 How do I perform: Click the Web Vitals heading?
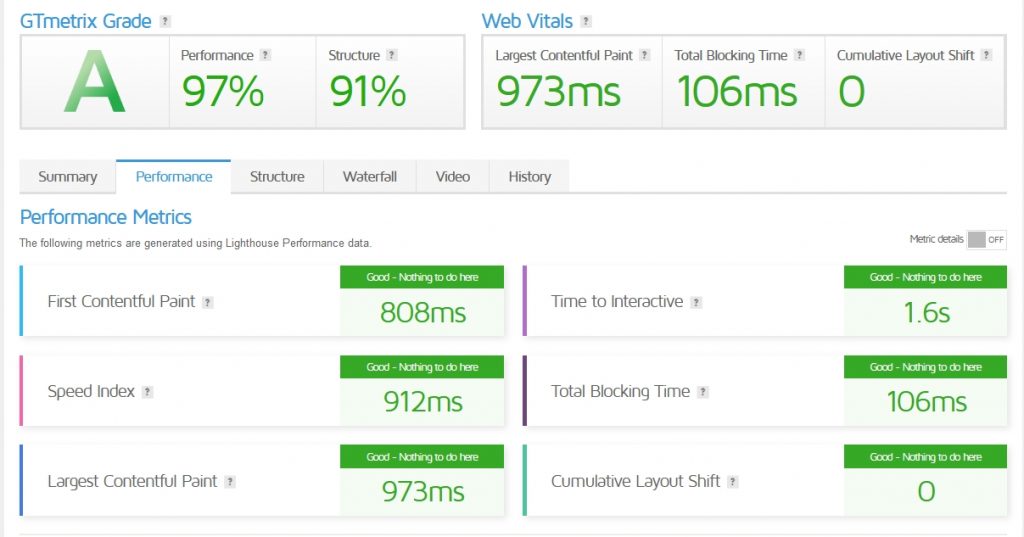coord(527,22)
